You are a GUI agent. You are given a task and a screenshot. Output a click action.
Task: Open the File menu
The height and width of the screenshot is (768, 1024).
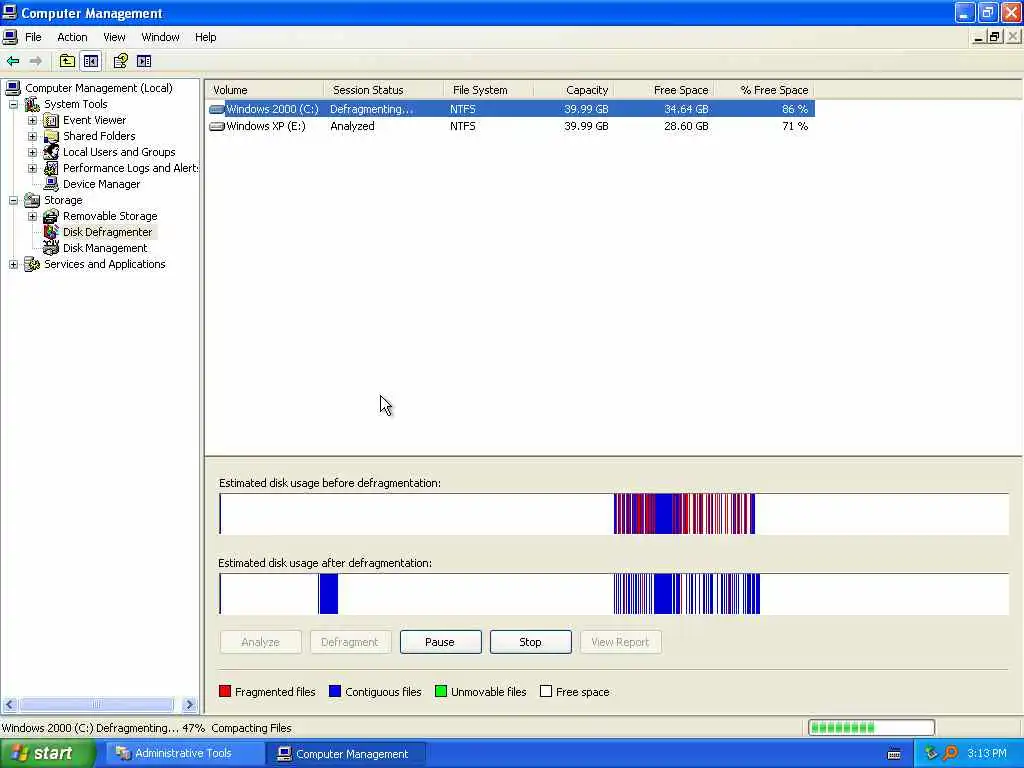tap(33, 37)
